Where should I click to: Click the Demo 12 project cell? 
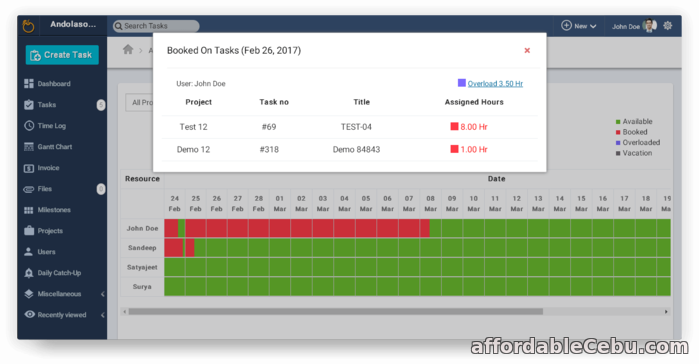(193, 150)
